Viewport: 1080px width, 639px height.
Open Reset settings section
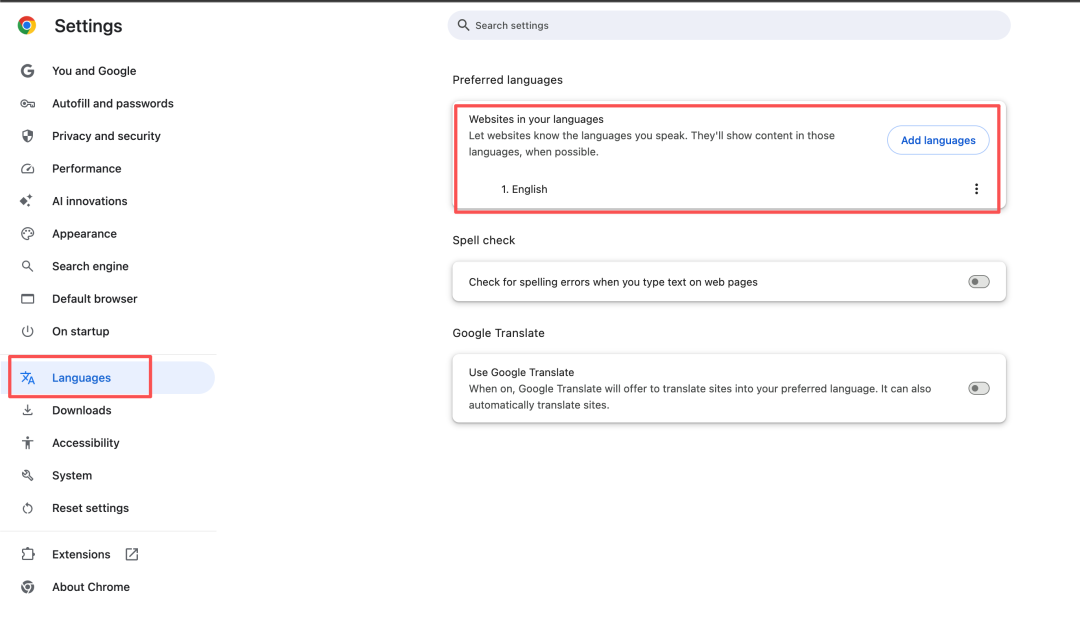(90, 509)
